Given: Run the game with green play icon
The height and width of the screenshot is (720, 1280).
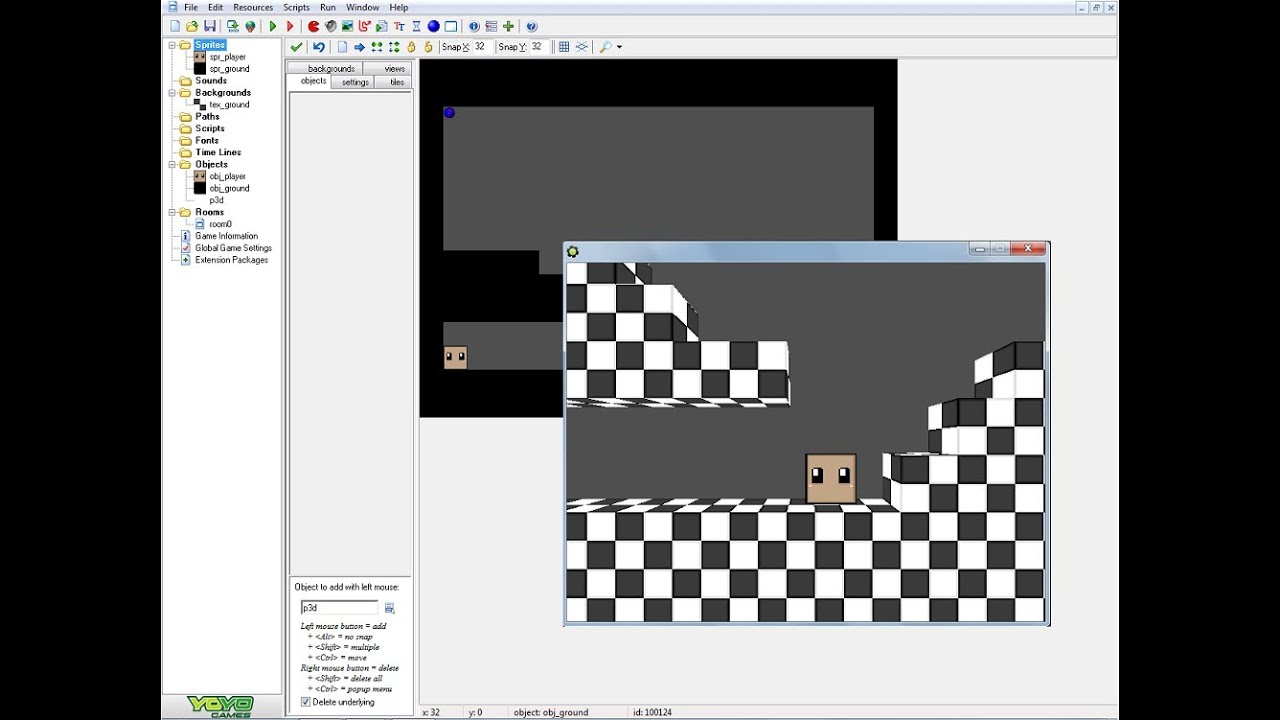Looking at the screenshot, I should tap(273, 27).
